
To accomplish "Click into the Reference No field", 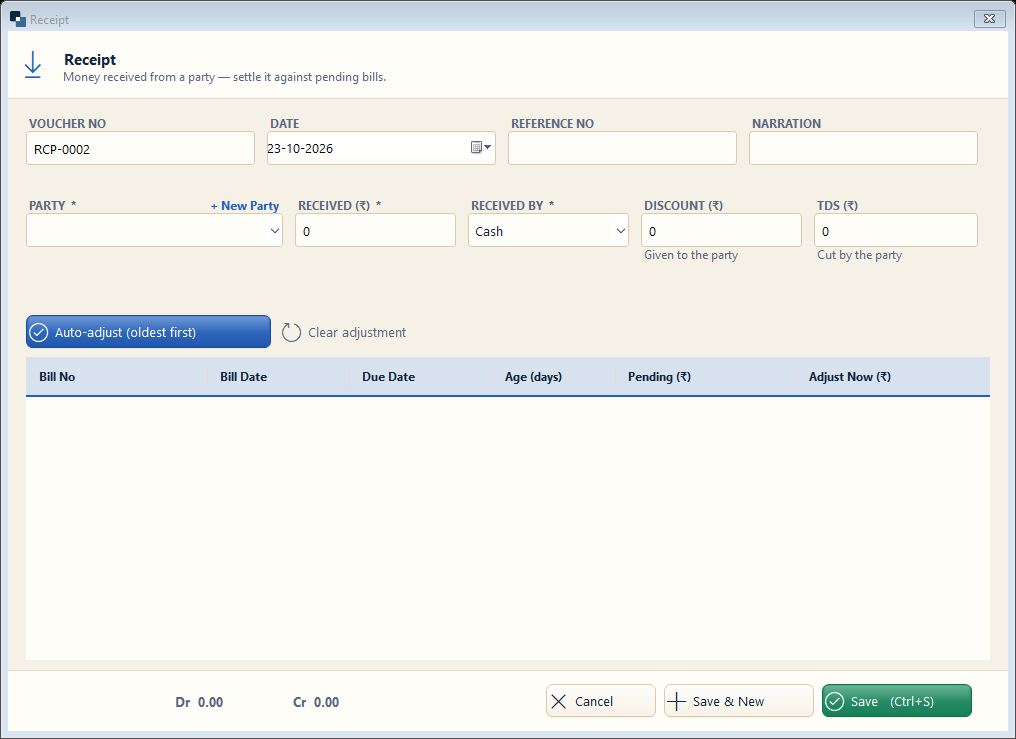I will point(622,148).
